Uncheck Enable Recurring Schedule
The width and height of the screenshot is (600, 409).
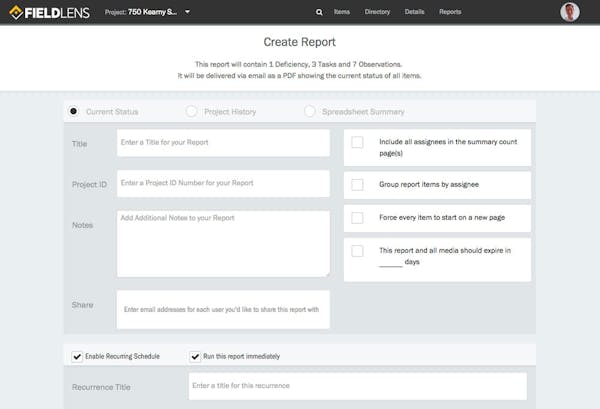[77, 357]
